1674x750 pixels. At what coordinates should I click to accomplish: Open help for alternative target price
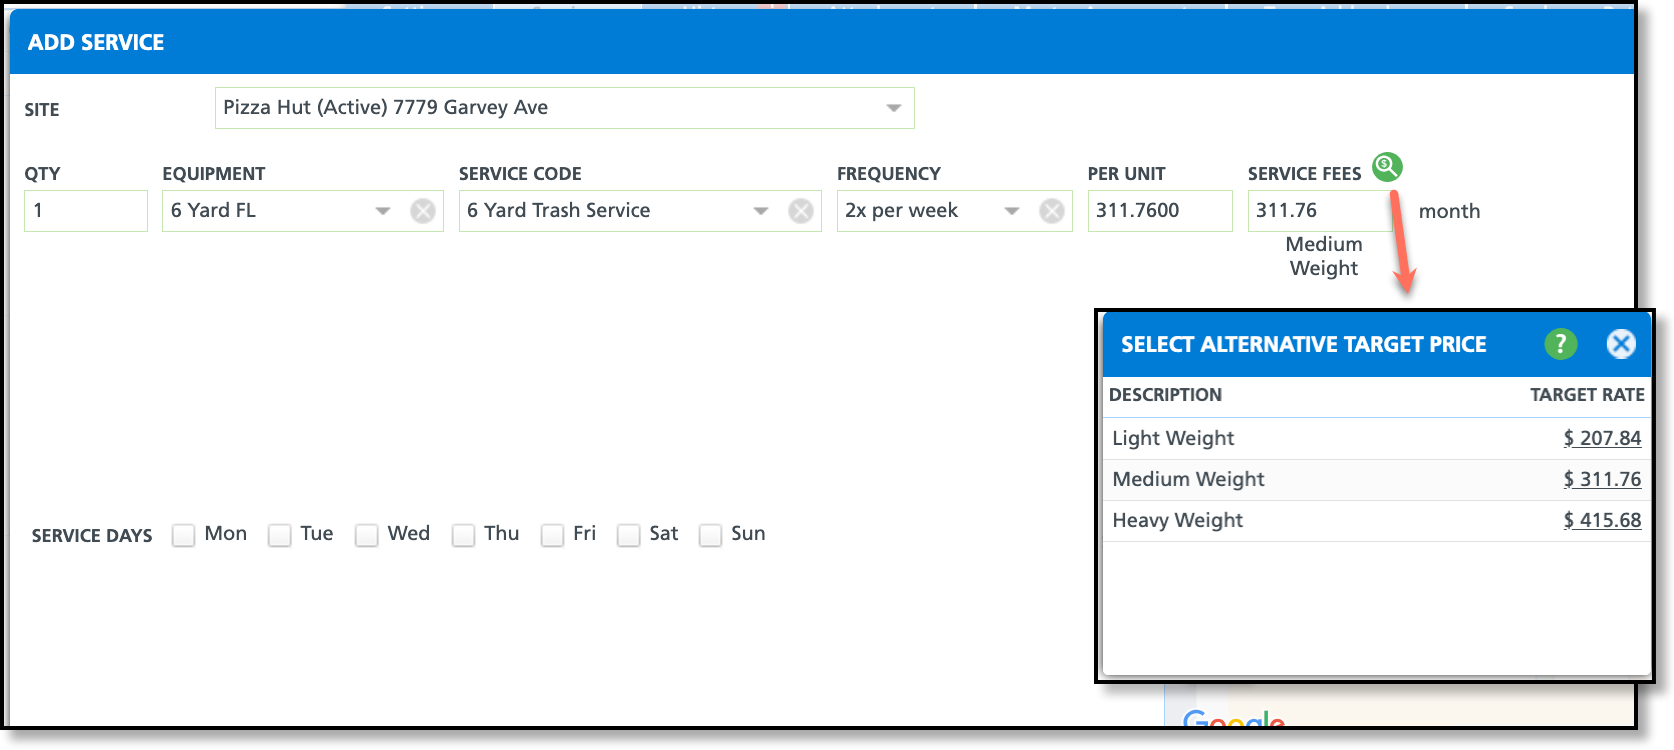click(1560, 344)
